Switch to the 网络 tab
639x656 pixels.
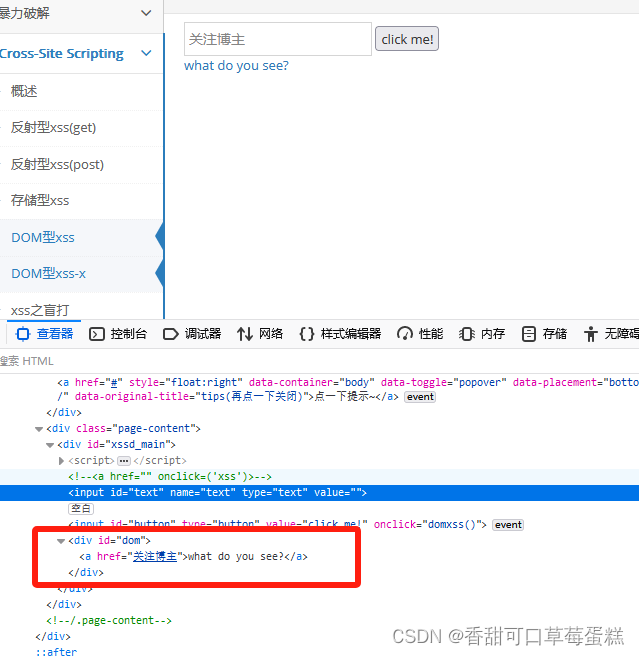(x=271, y=334)
